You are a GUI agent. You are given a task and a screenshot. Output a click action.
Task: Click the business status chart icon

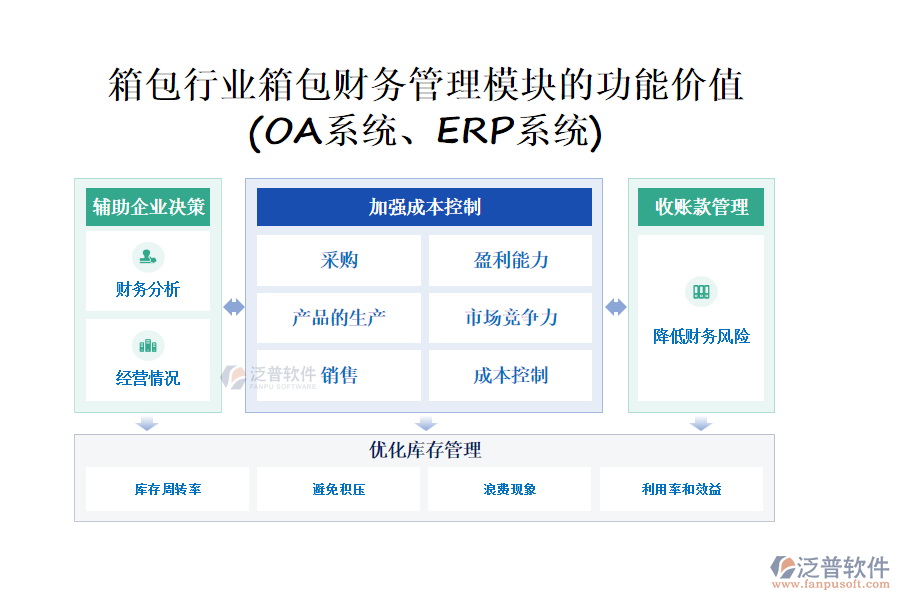point(148,346)
